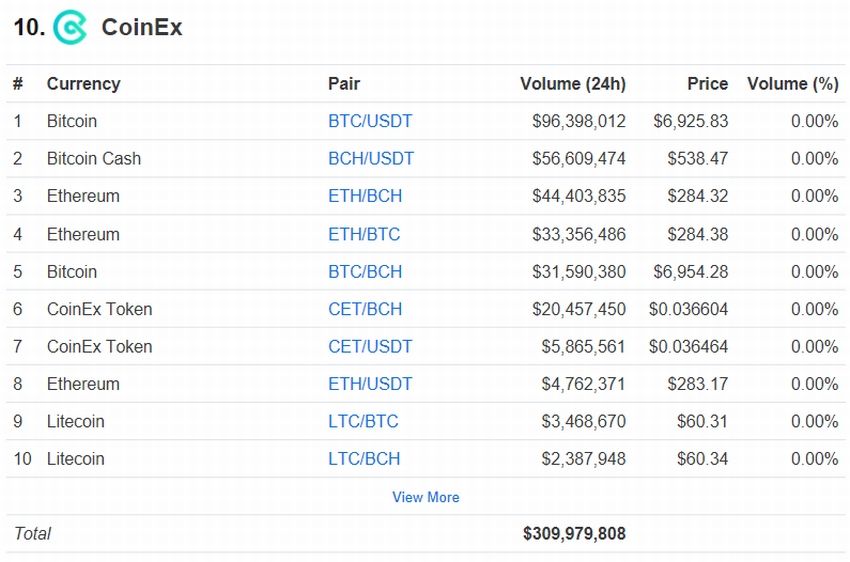The height and width of the screenshot is (562, 850).
Task: Open the BTC/USDT pair link
Action: pos(370,121)
